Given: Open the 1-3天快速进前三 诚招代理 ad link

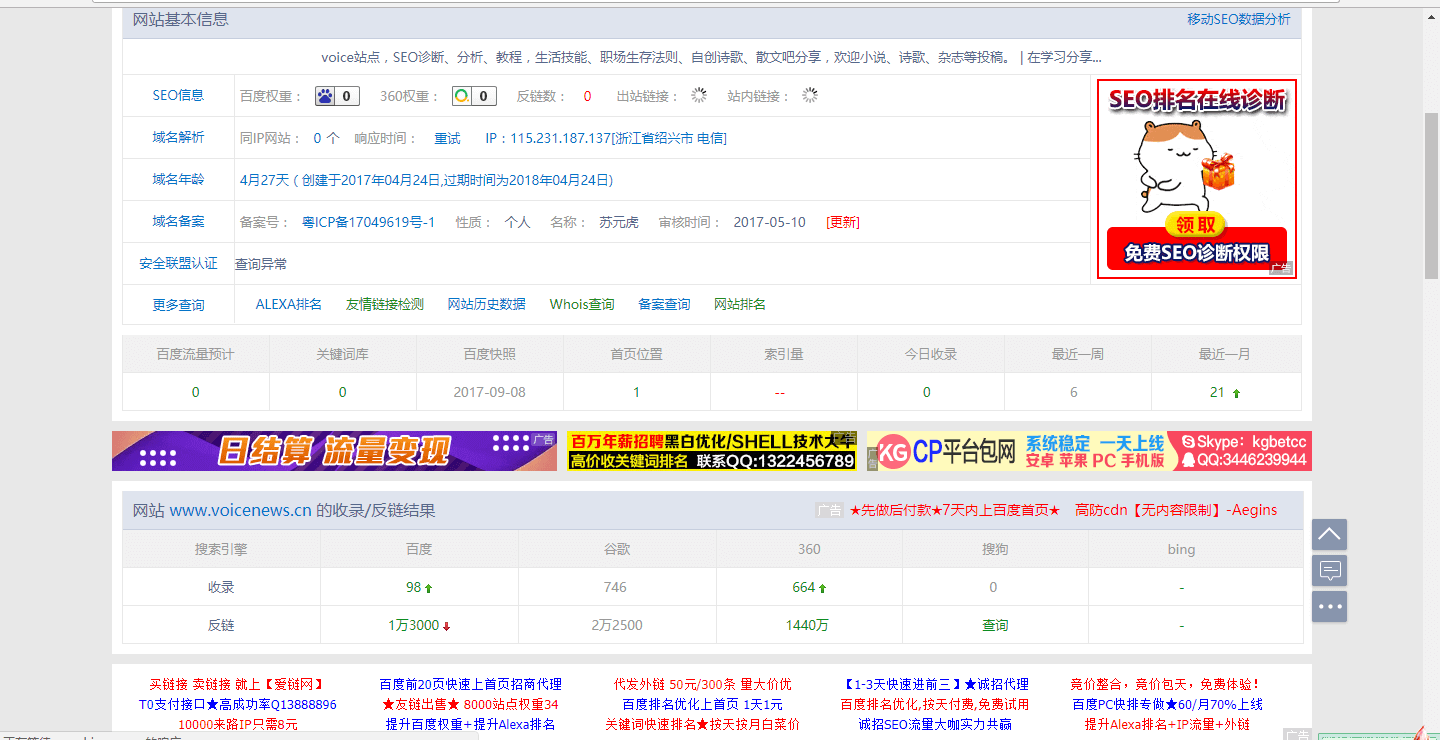Looking at the screenshot, I should coord(935,684).
